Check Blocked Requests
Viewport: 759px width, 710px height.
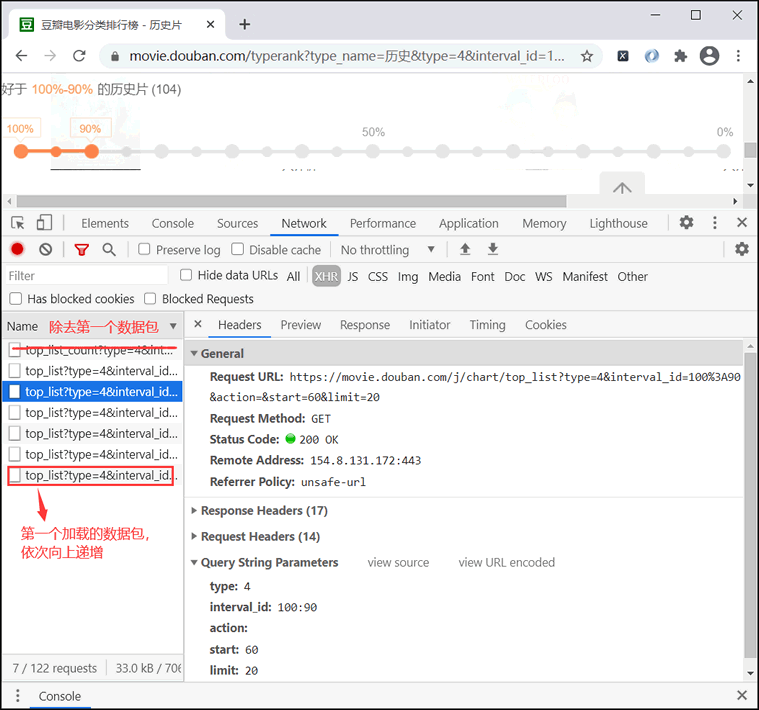(150, 299)
